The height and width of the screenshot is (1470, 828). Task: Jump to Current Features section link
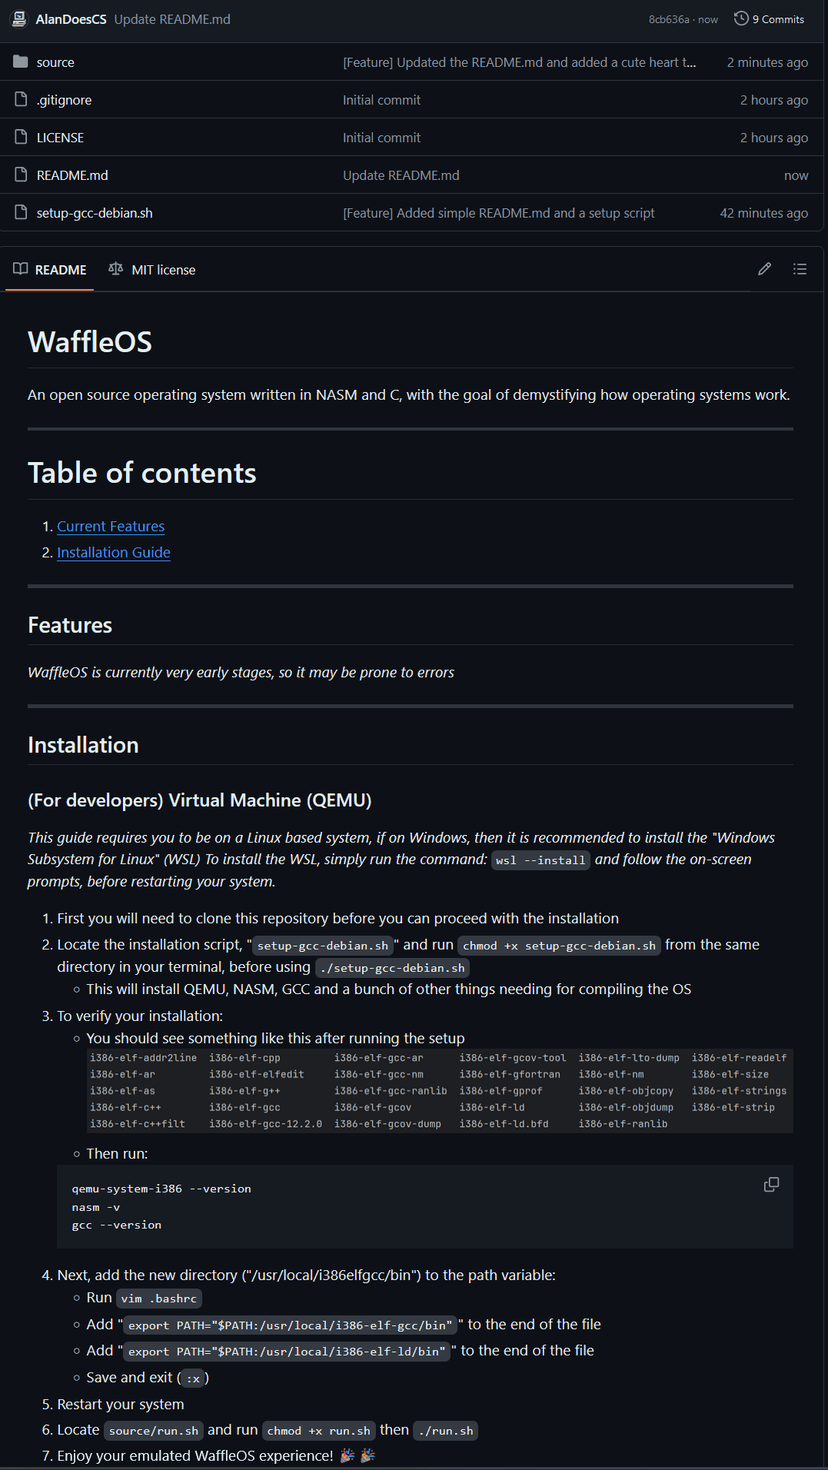point(111,527)
